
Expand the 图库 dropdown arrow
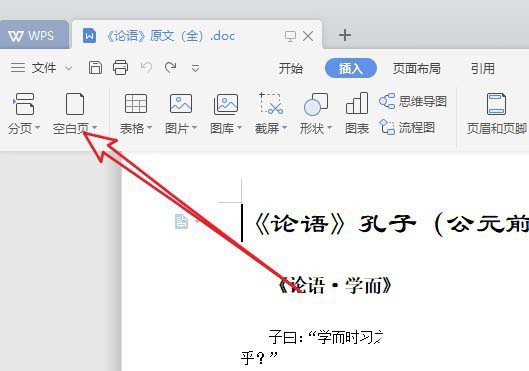click(239, 128)
